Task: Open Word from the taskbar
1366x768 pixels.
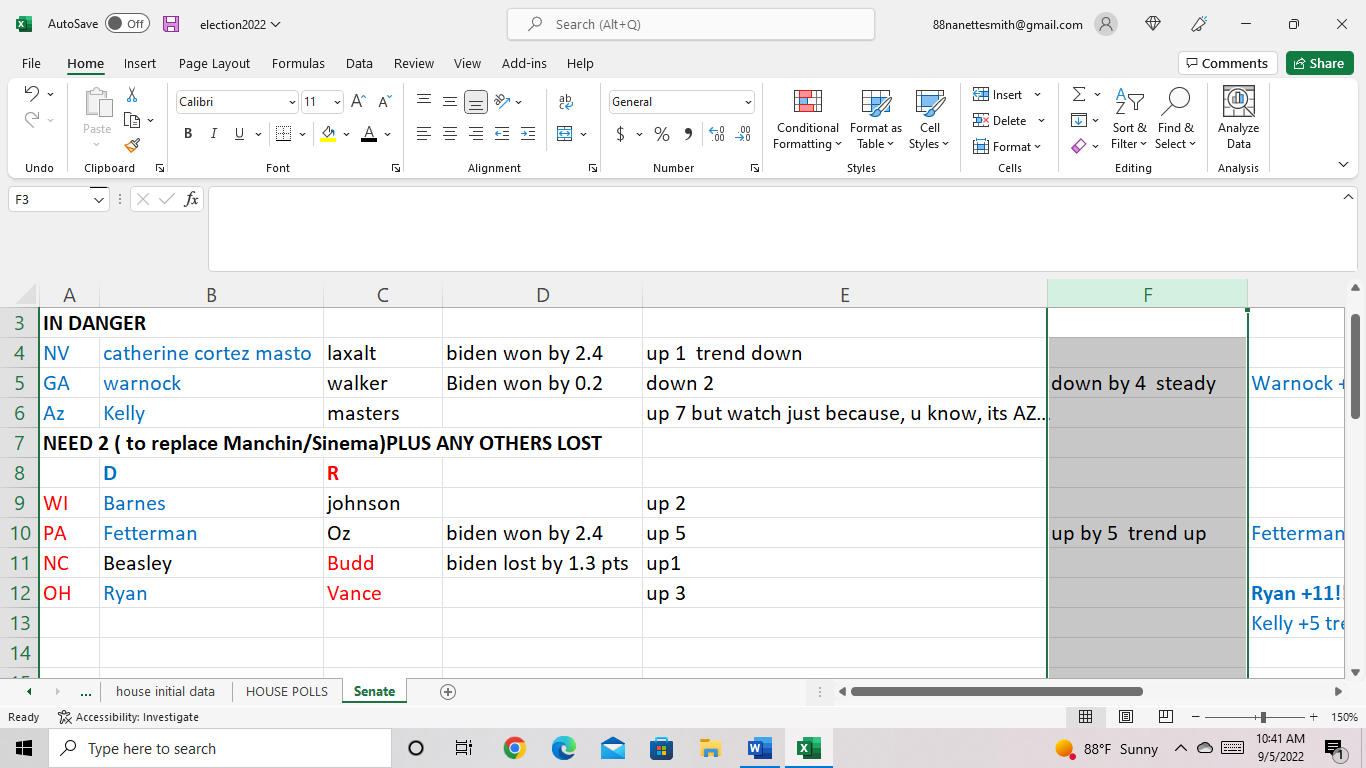Action: pyautogui.click(x=759, y=748)
